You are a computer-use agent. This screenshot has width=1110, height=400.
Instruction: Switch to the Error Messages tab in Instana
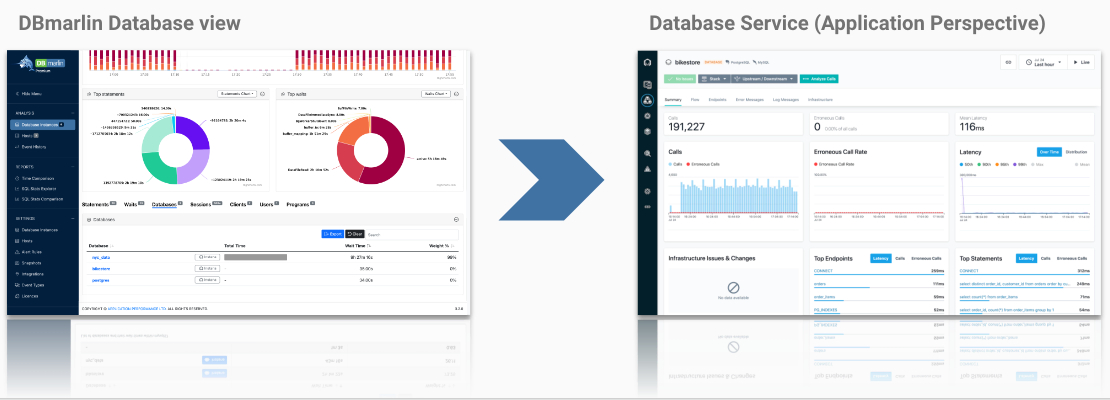click(x=750, y=100)
